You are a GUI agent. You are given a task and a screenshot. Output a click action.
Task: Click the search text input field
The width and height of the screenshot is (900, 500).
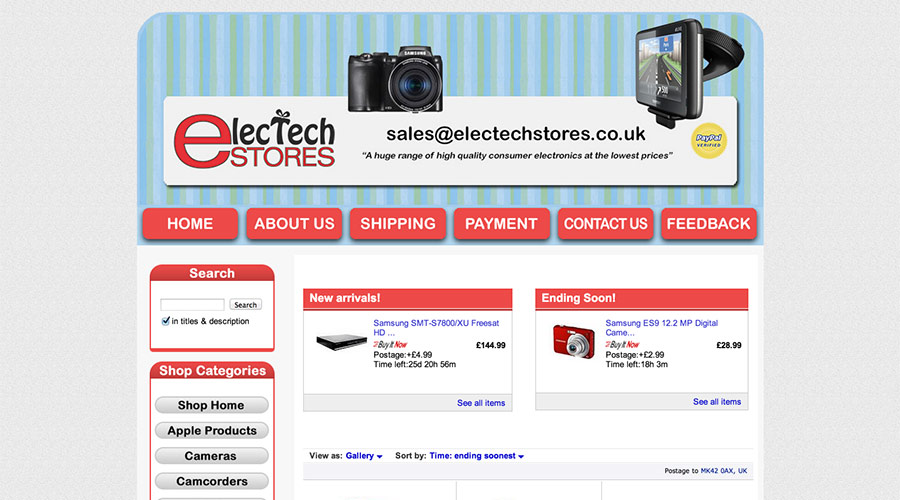click(x=192, y=305)
